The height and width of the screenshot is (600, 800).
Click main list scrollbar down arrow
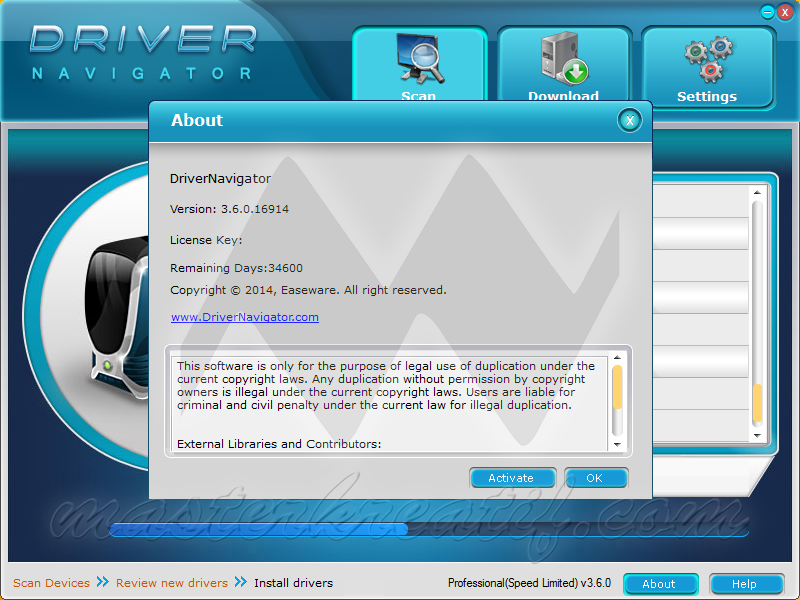(757, 436)
